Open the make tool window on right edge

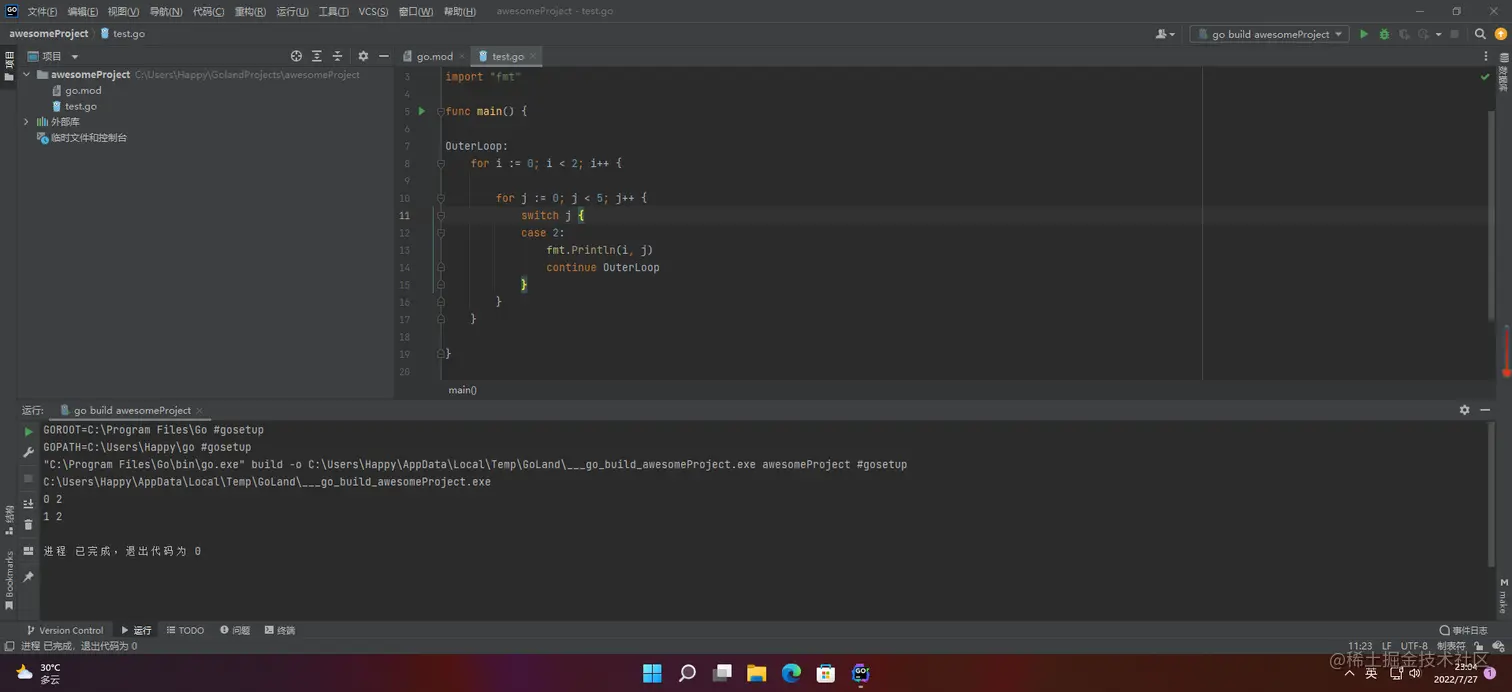click(1502, 595)
